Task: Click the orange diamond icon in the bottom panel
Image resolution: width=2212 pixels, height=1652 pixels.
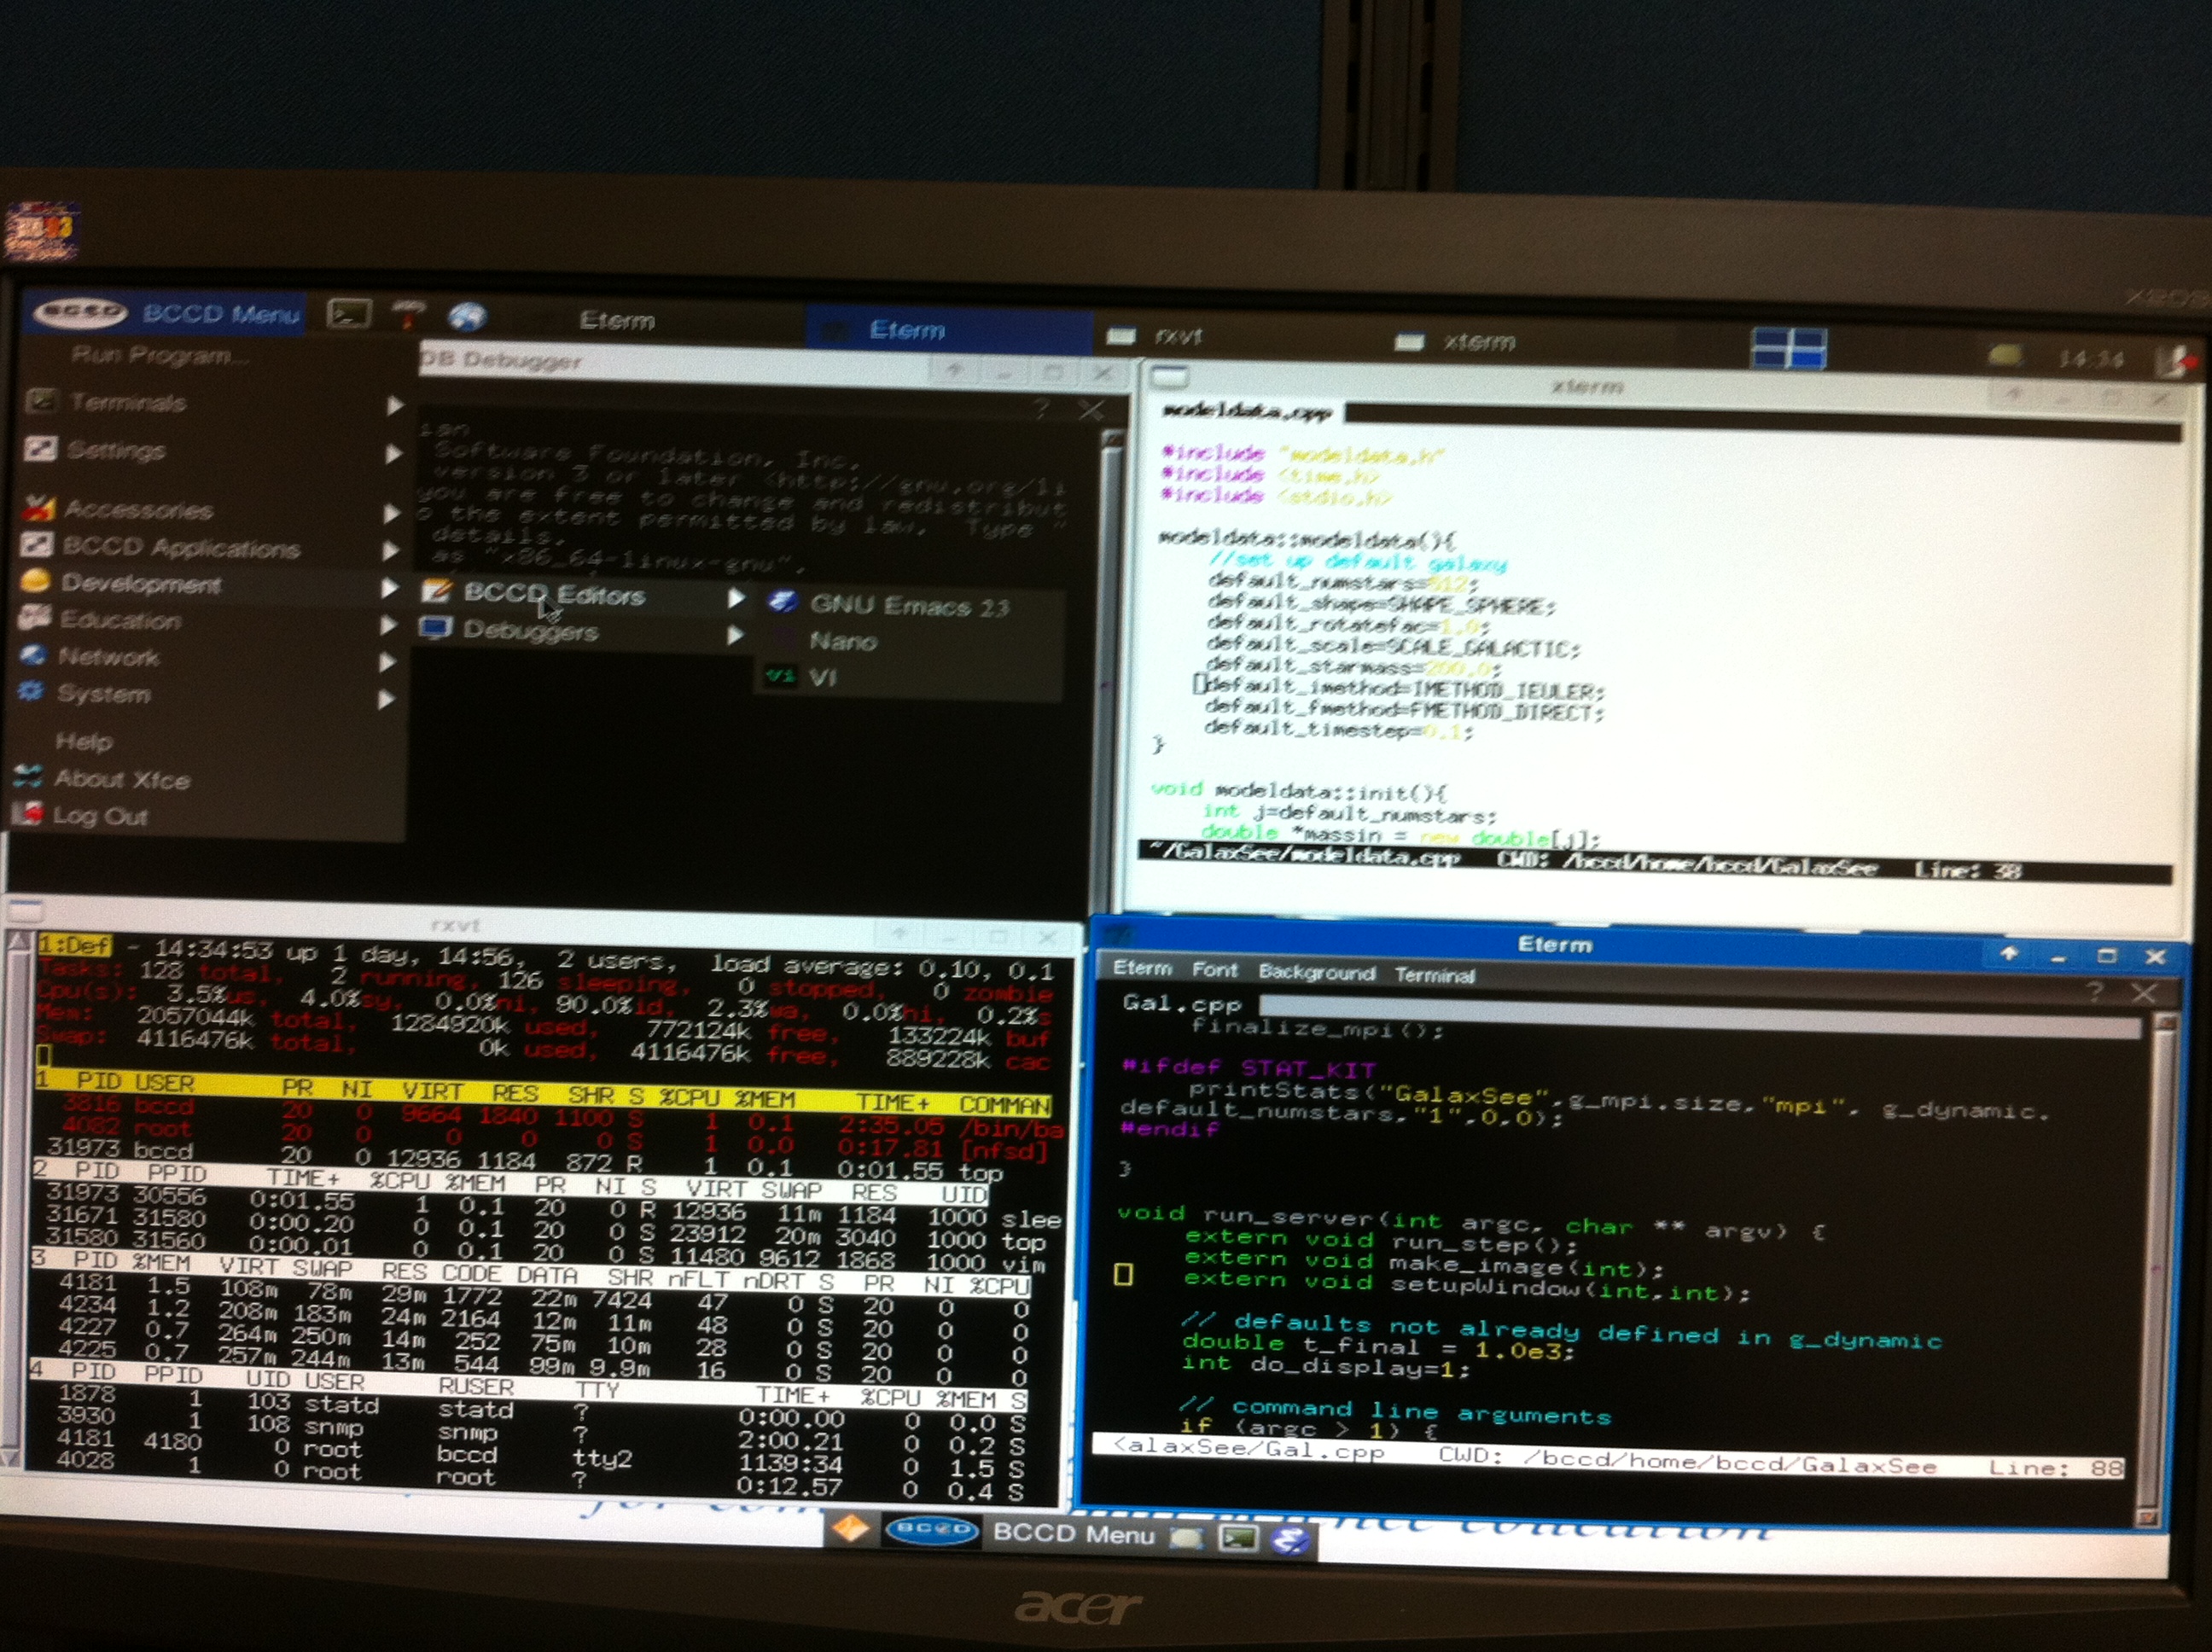Action: (x=850, y=1529)
